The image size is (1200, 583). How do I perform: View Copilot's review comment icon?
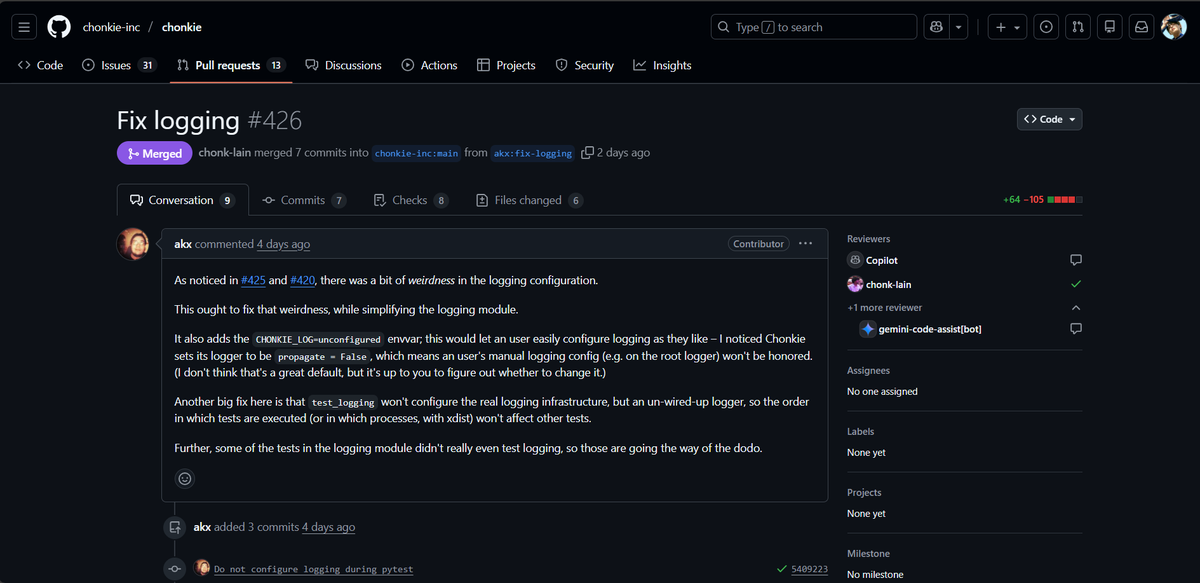1076,260
